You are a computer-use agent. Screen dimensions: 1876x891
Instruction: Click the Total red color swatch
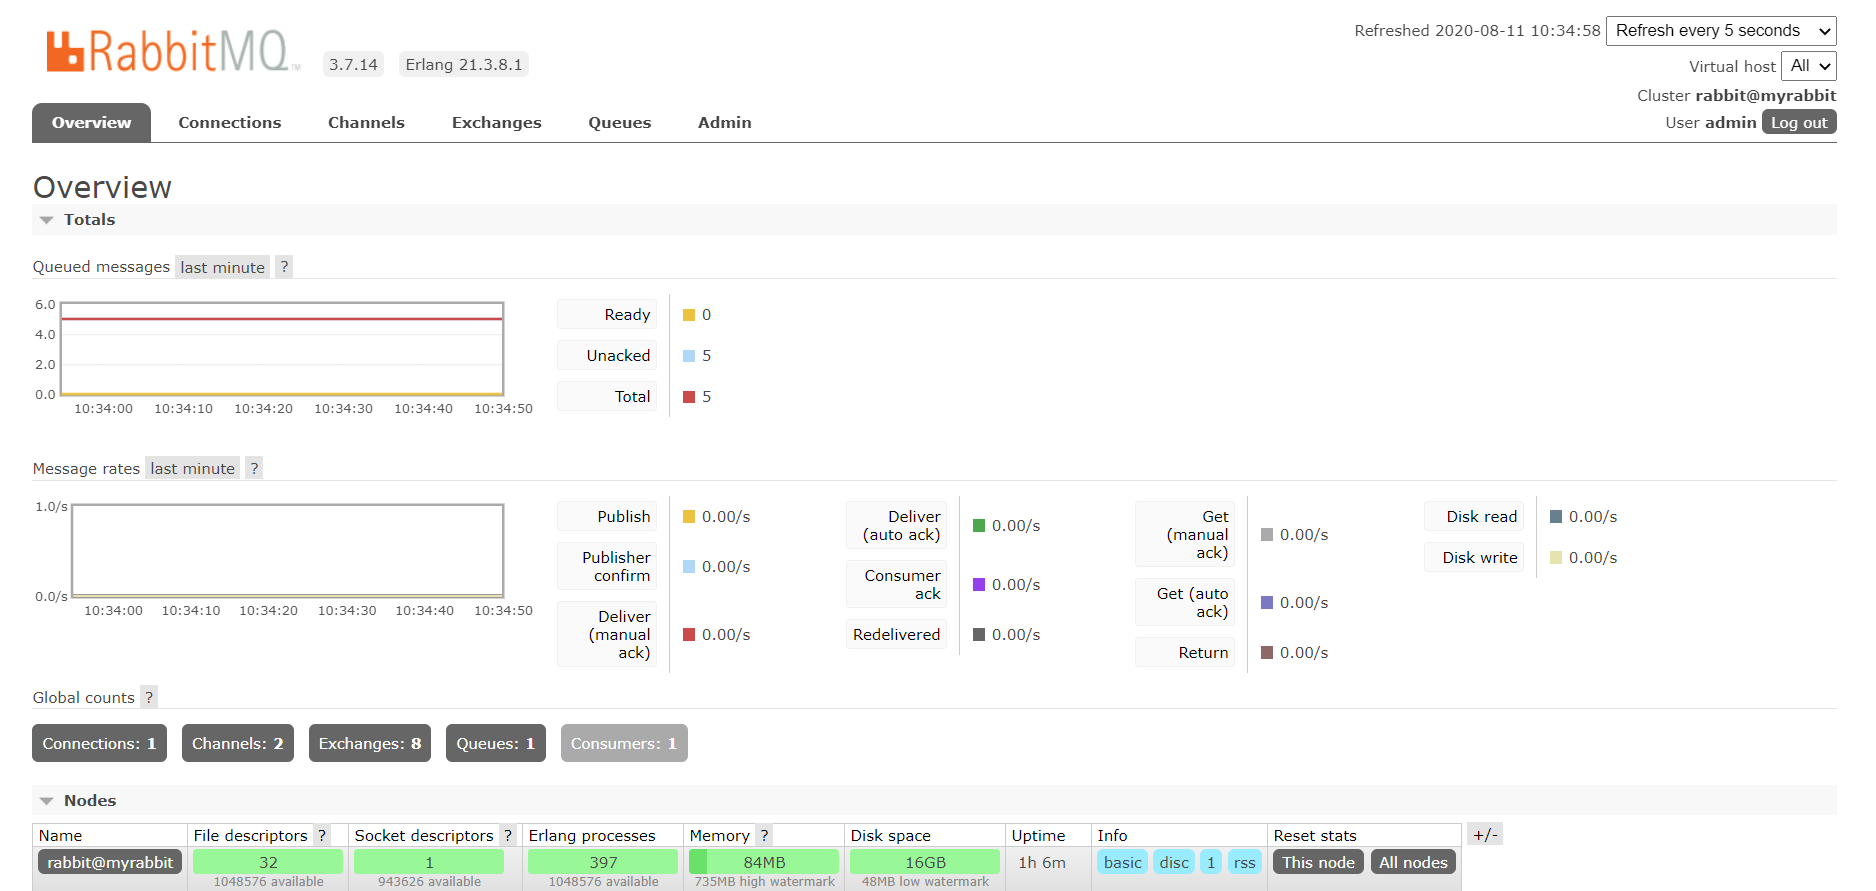pyautogui.click(x=689, y=397)
